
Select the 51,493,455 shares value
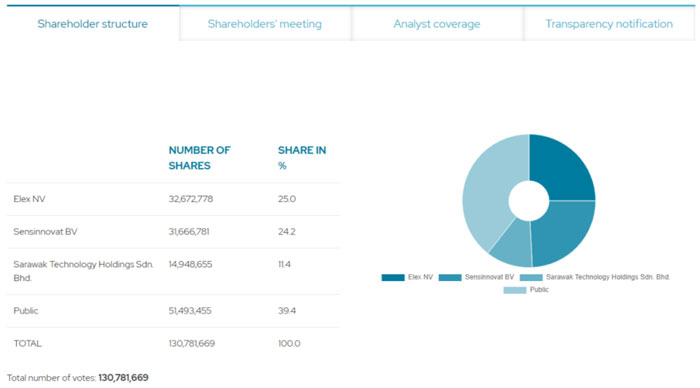[190, 311]
